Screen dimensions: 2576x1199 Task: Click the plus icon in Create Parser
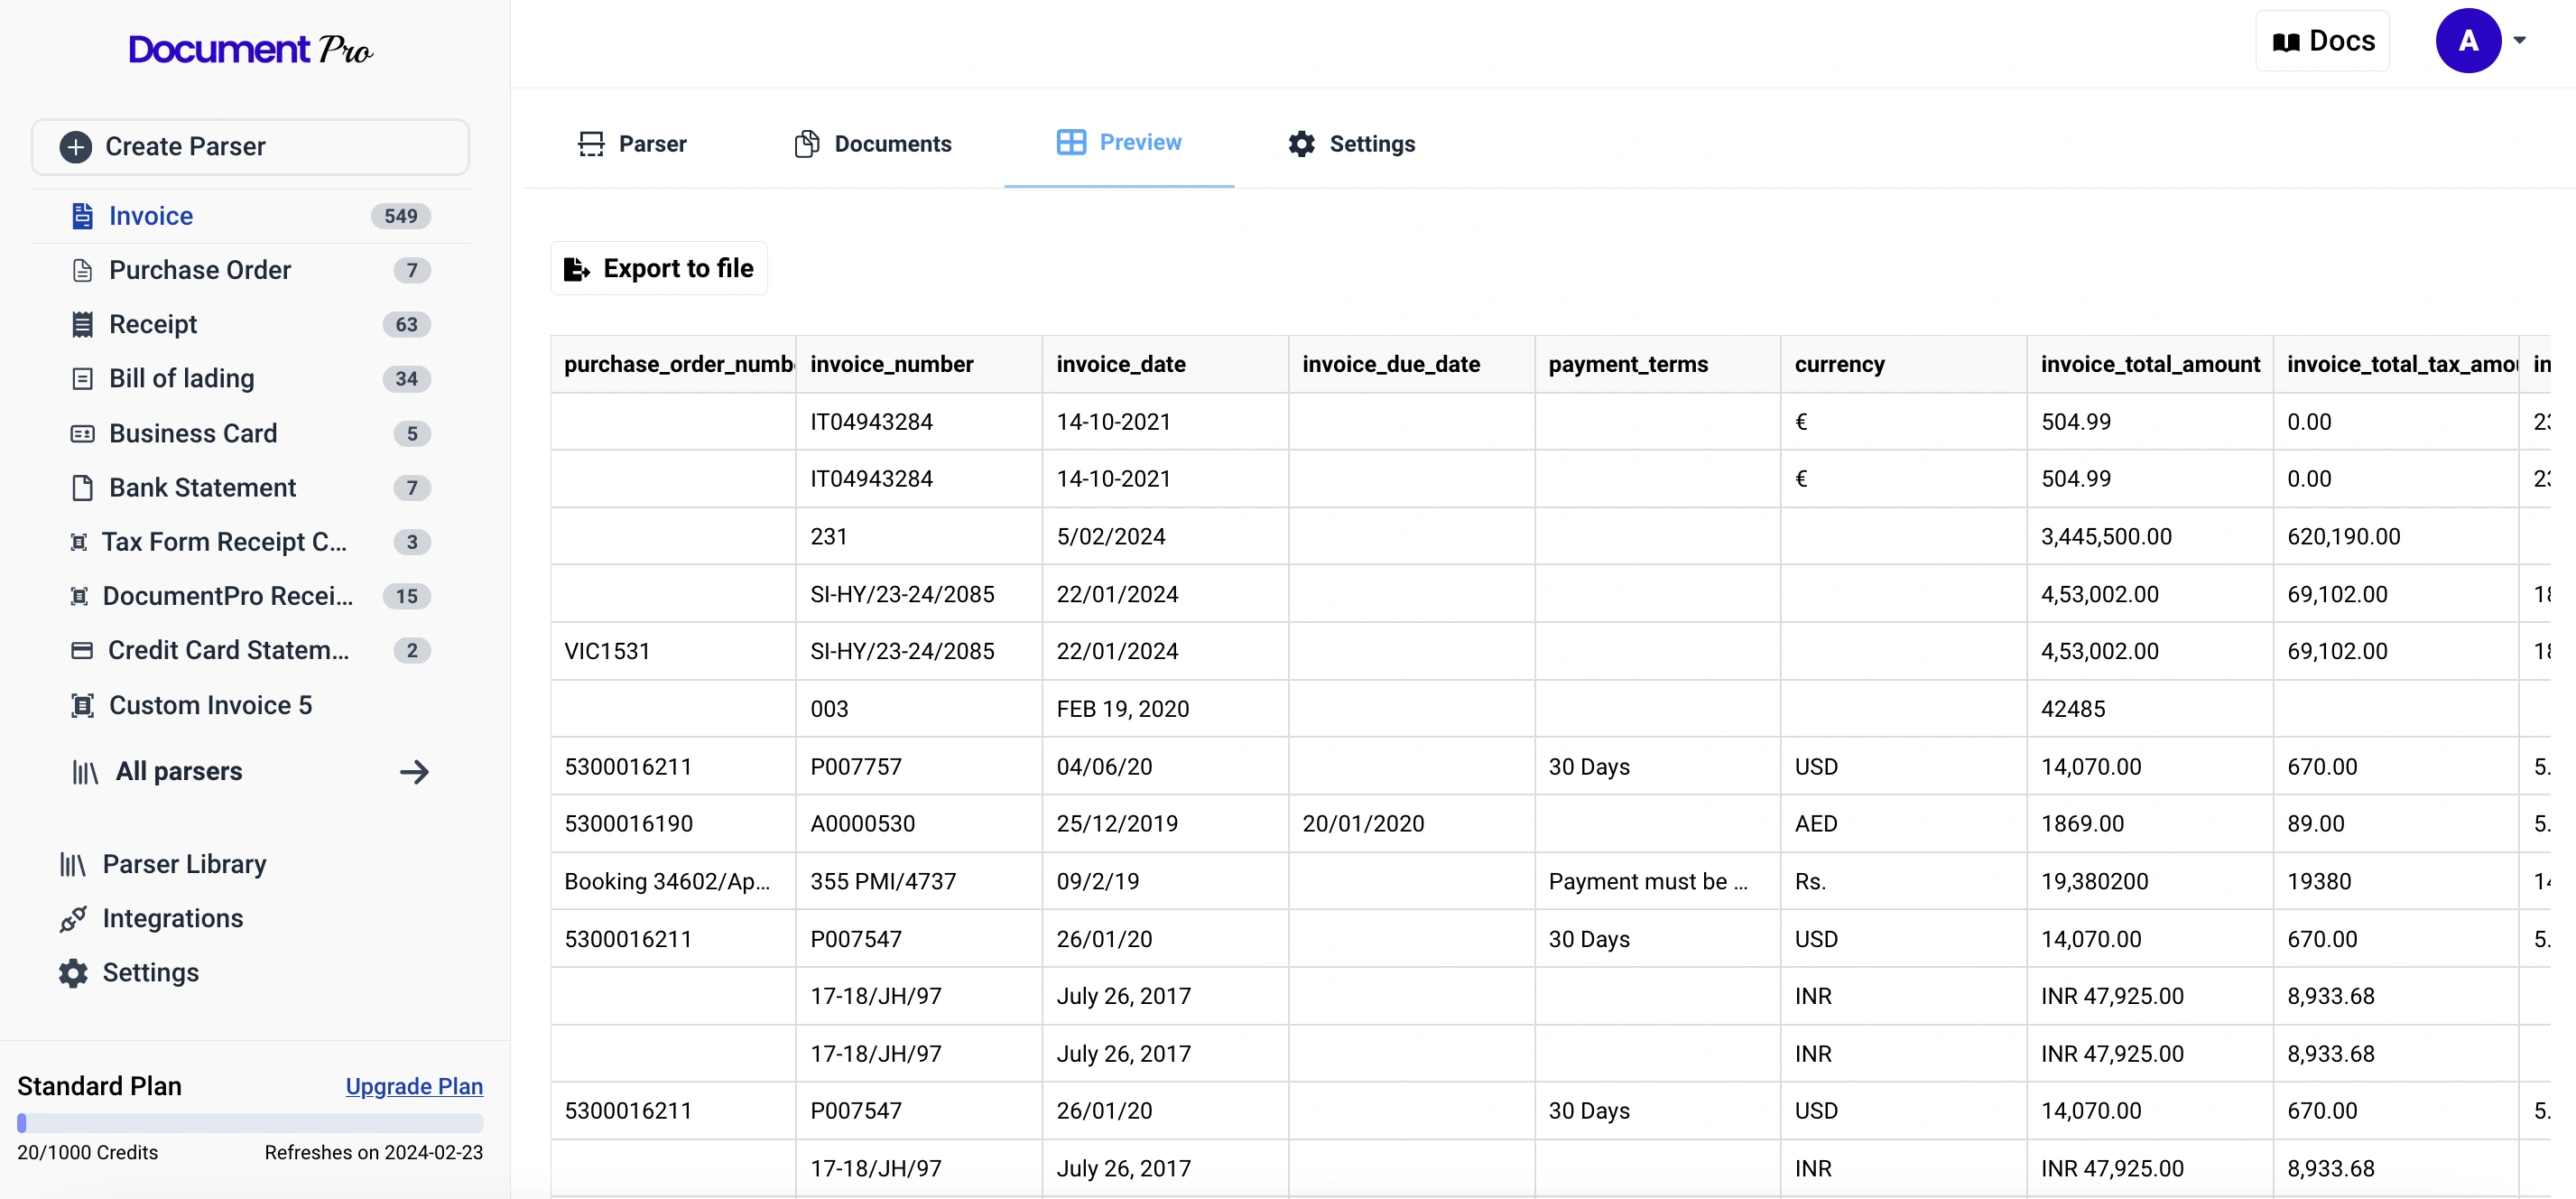coord(75,147)
